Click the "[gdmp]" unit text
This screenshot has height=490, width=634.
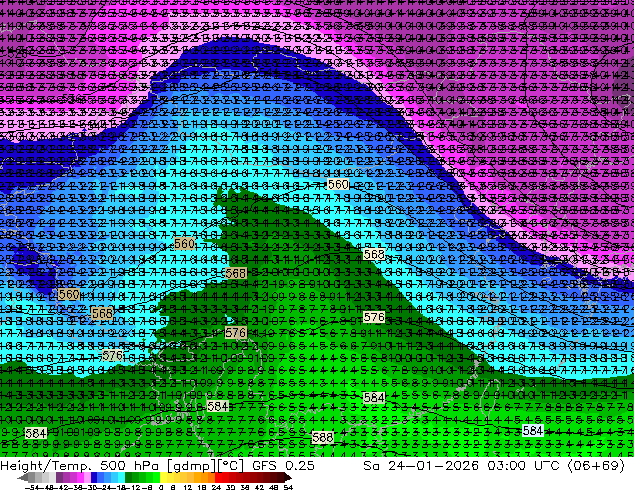click(x=190, y=466)
